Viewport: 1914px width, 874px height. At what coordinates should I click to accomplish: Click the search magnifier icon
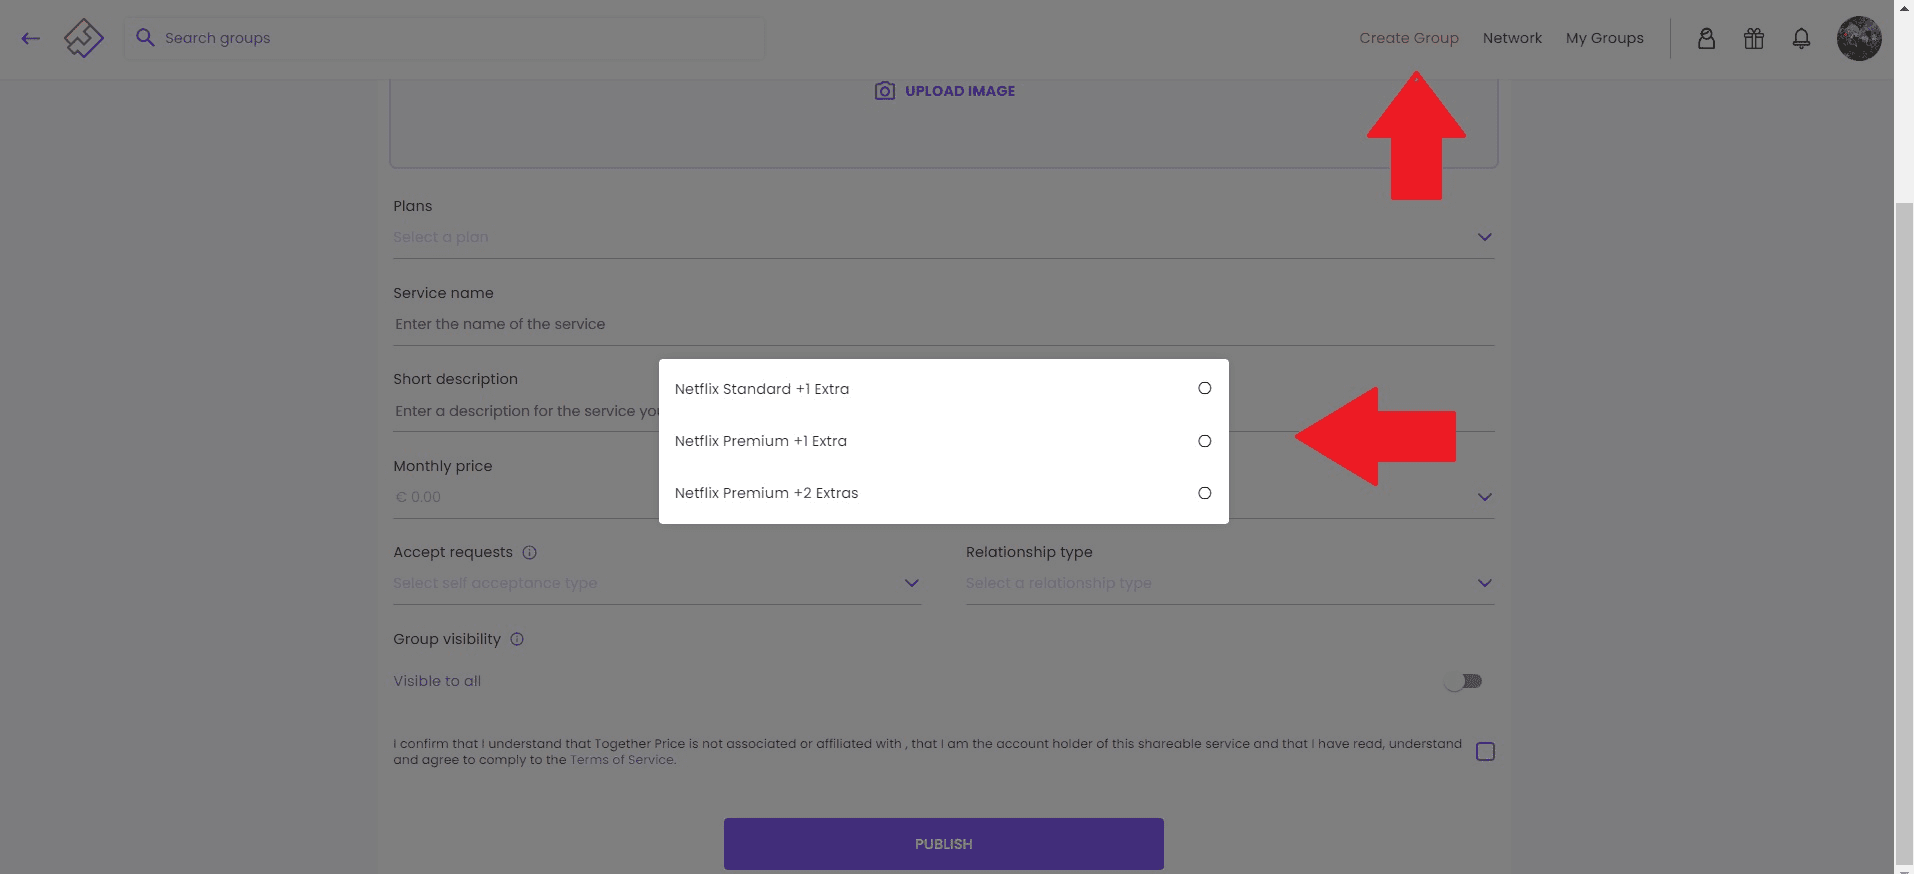[x=145, y=38]
